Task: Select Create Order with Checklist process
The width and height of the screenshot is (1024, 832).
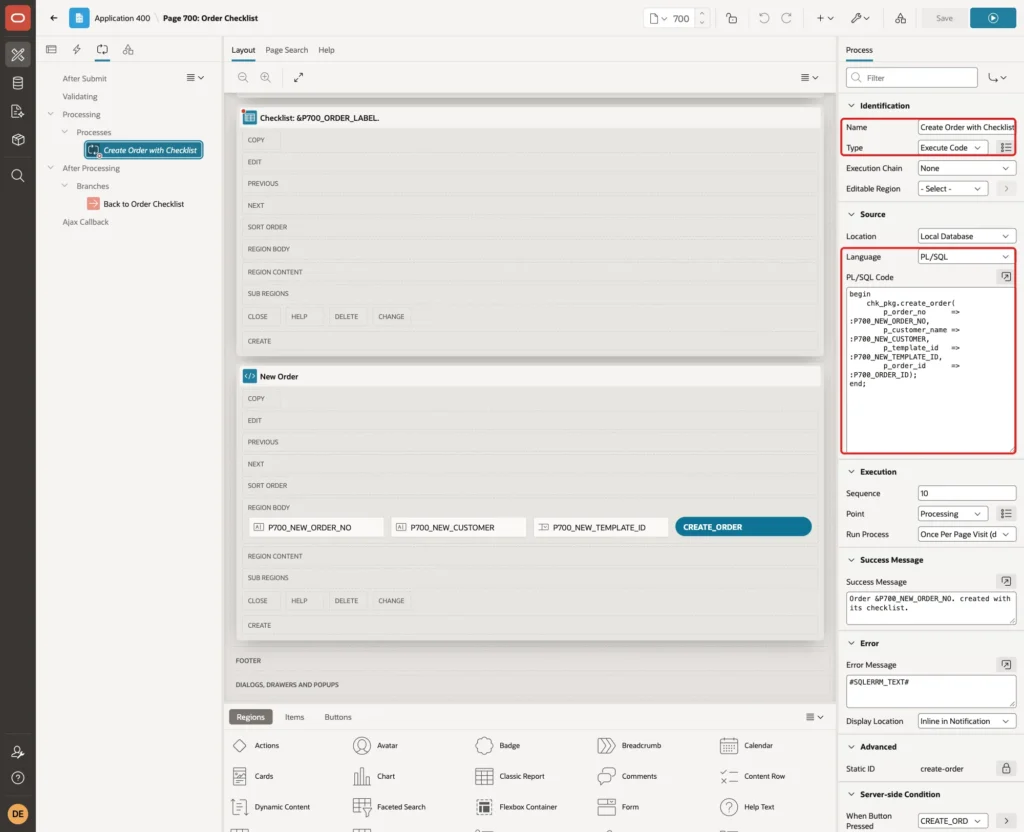Action: (144, 150)
